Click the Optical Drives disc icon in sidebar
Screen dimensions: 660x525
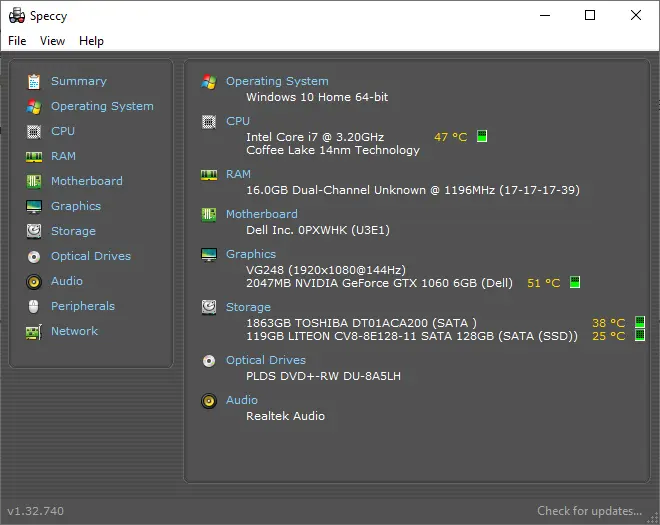point(34,256)
